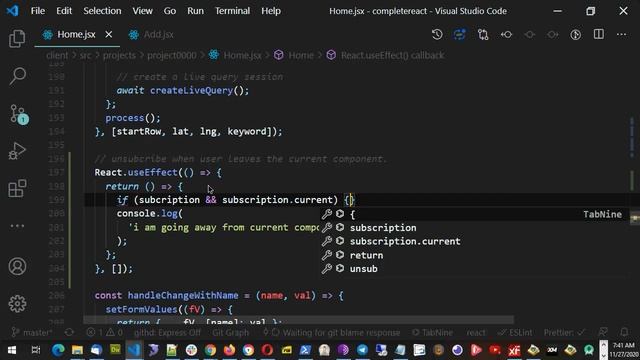Toggle ESLint status bar item
640x360 pixels.
tap(515, 333)
